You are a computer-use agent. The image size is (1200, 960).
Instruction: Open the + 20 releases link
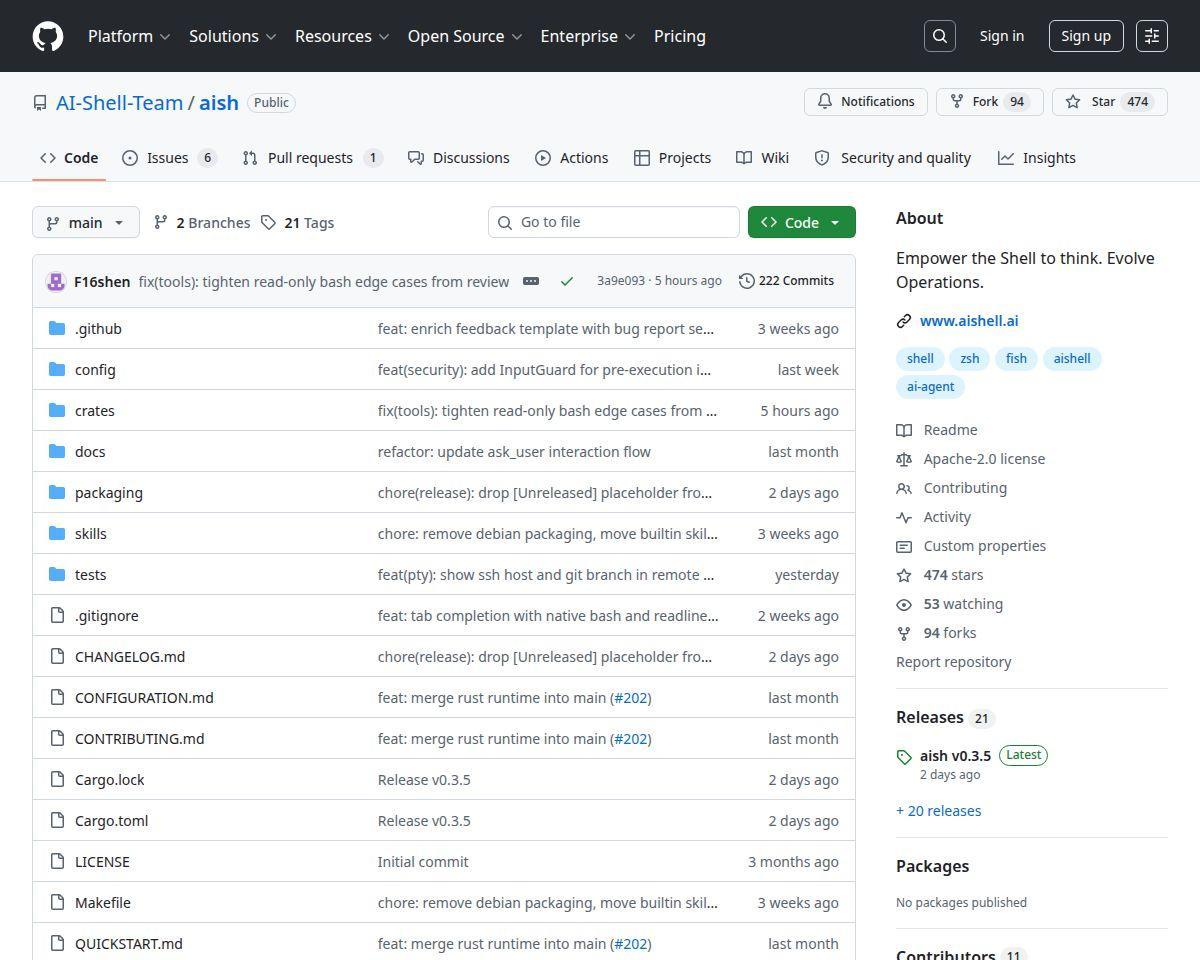(938, 811)
